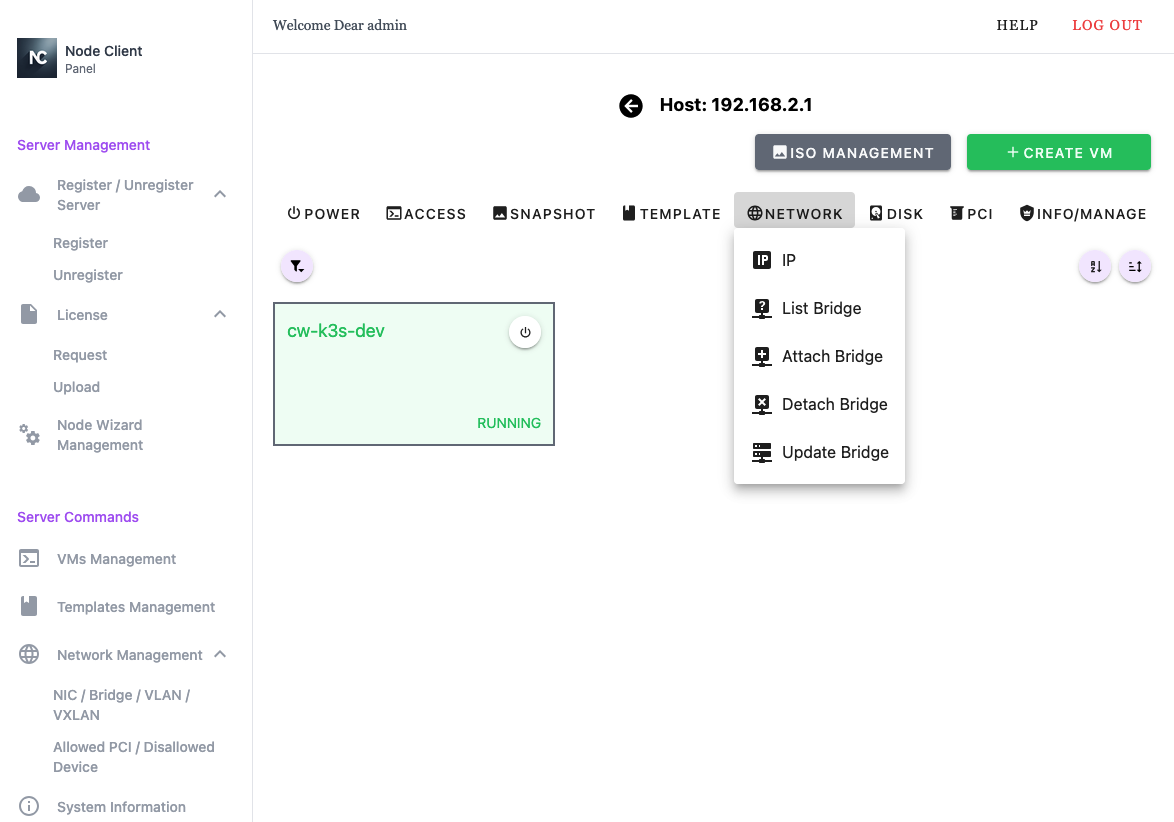Open ISO Management

[x=852, y=153]
